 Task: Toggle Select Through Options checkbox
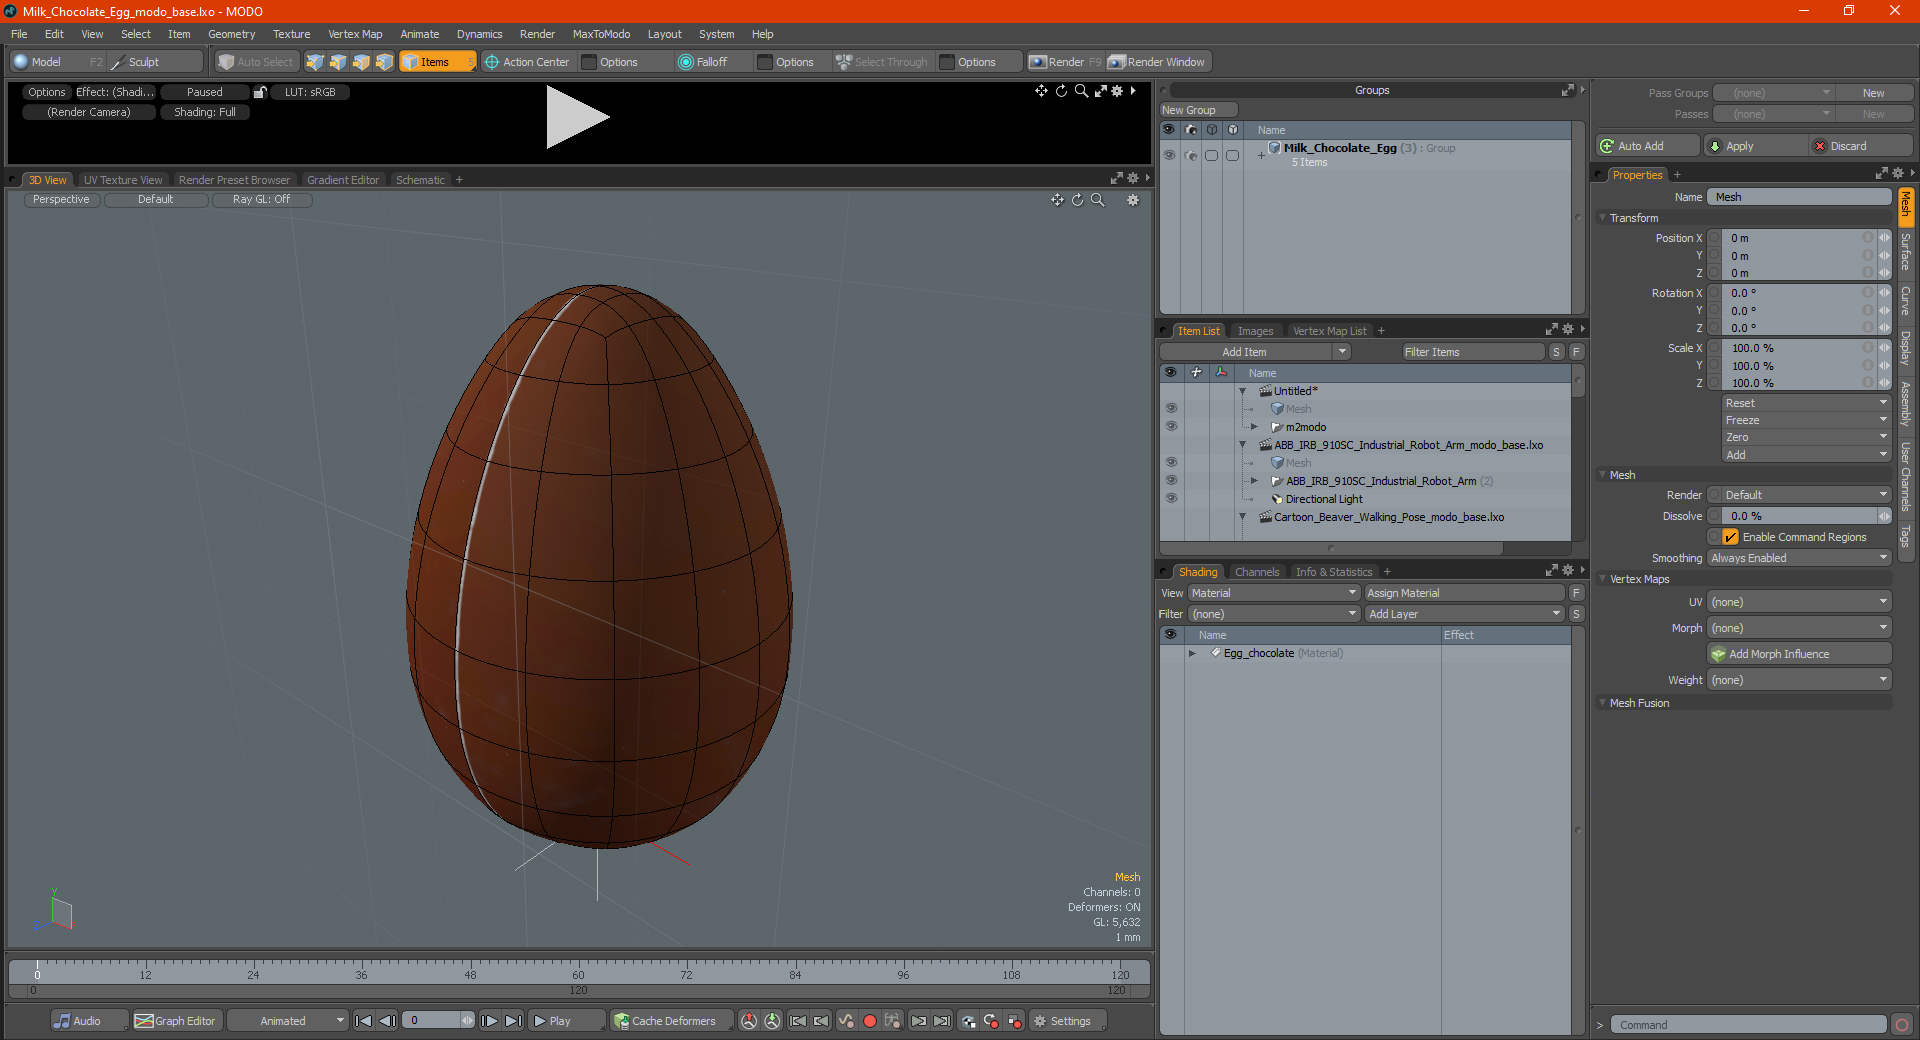(x=947, y=62)
